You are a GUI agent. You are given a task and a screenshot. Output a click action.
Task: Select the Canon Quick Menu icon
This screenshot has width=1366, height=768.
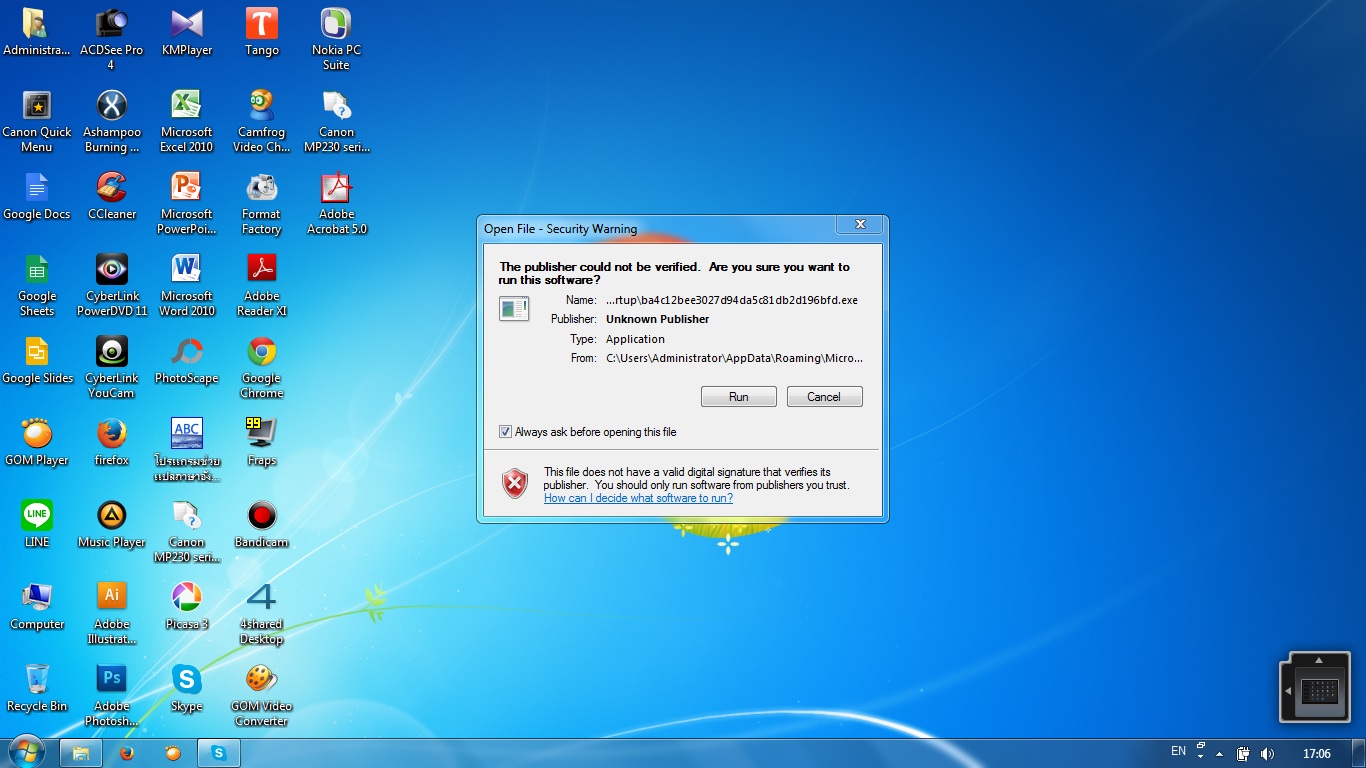[37, 122]
